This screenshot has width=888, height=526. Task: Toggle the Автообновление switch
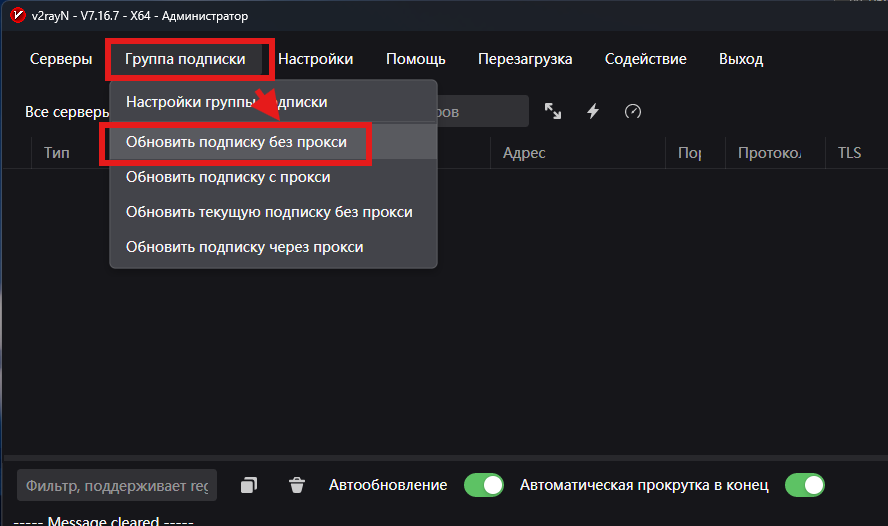484,485
